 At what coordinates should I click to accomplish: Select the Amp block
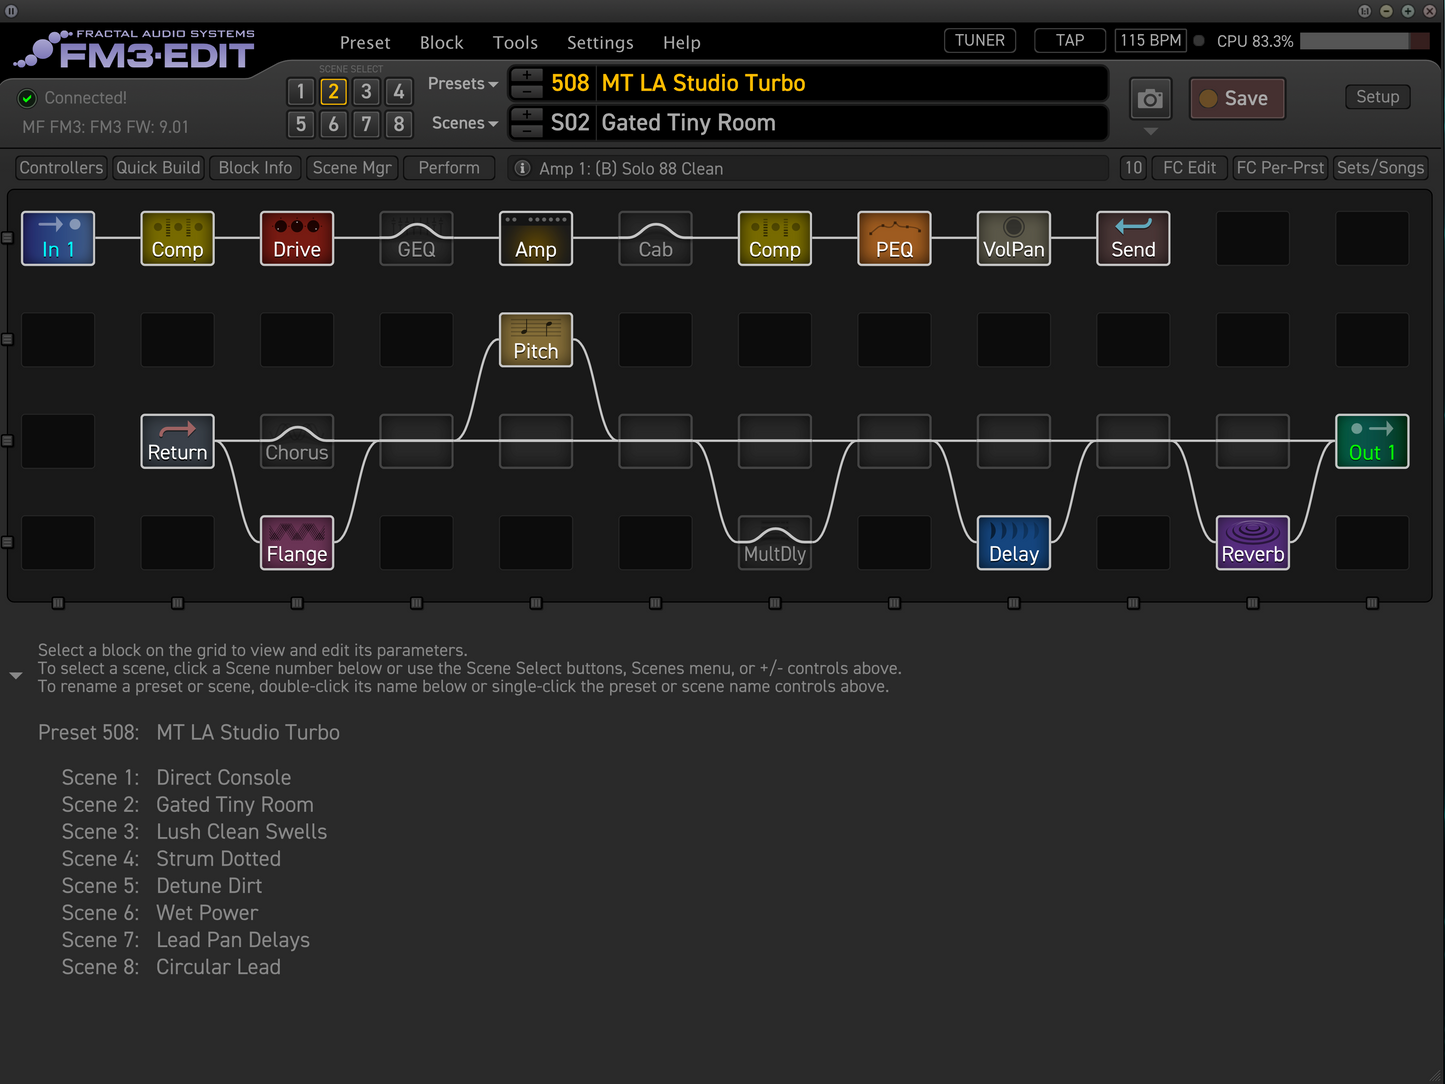[536, 238]
